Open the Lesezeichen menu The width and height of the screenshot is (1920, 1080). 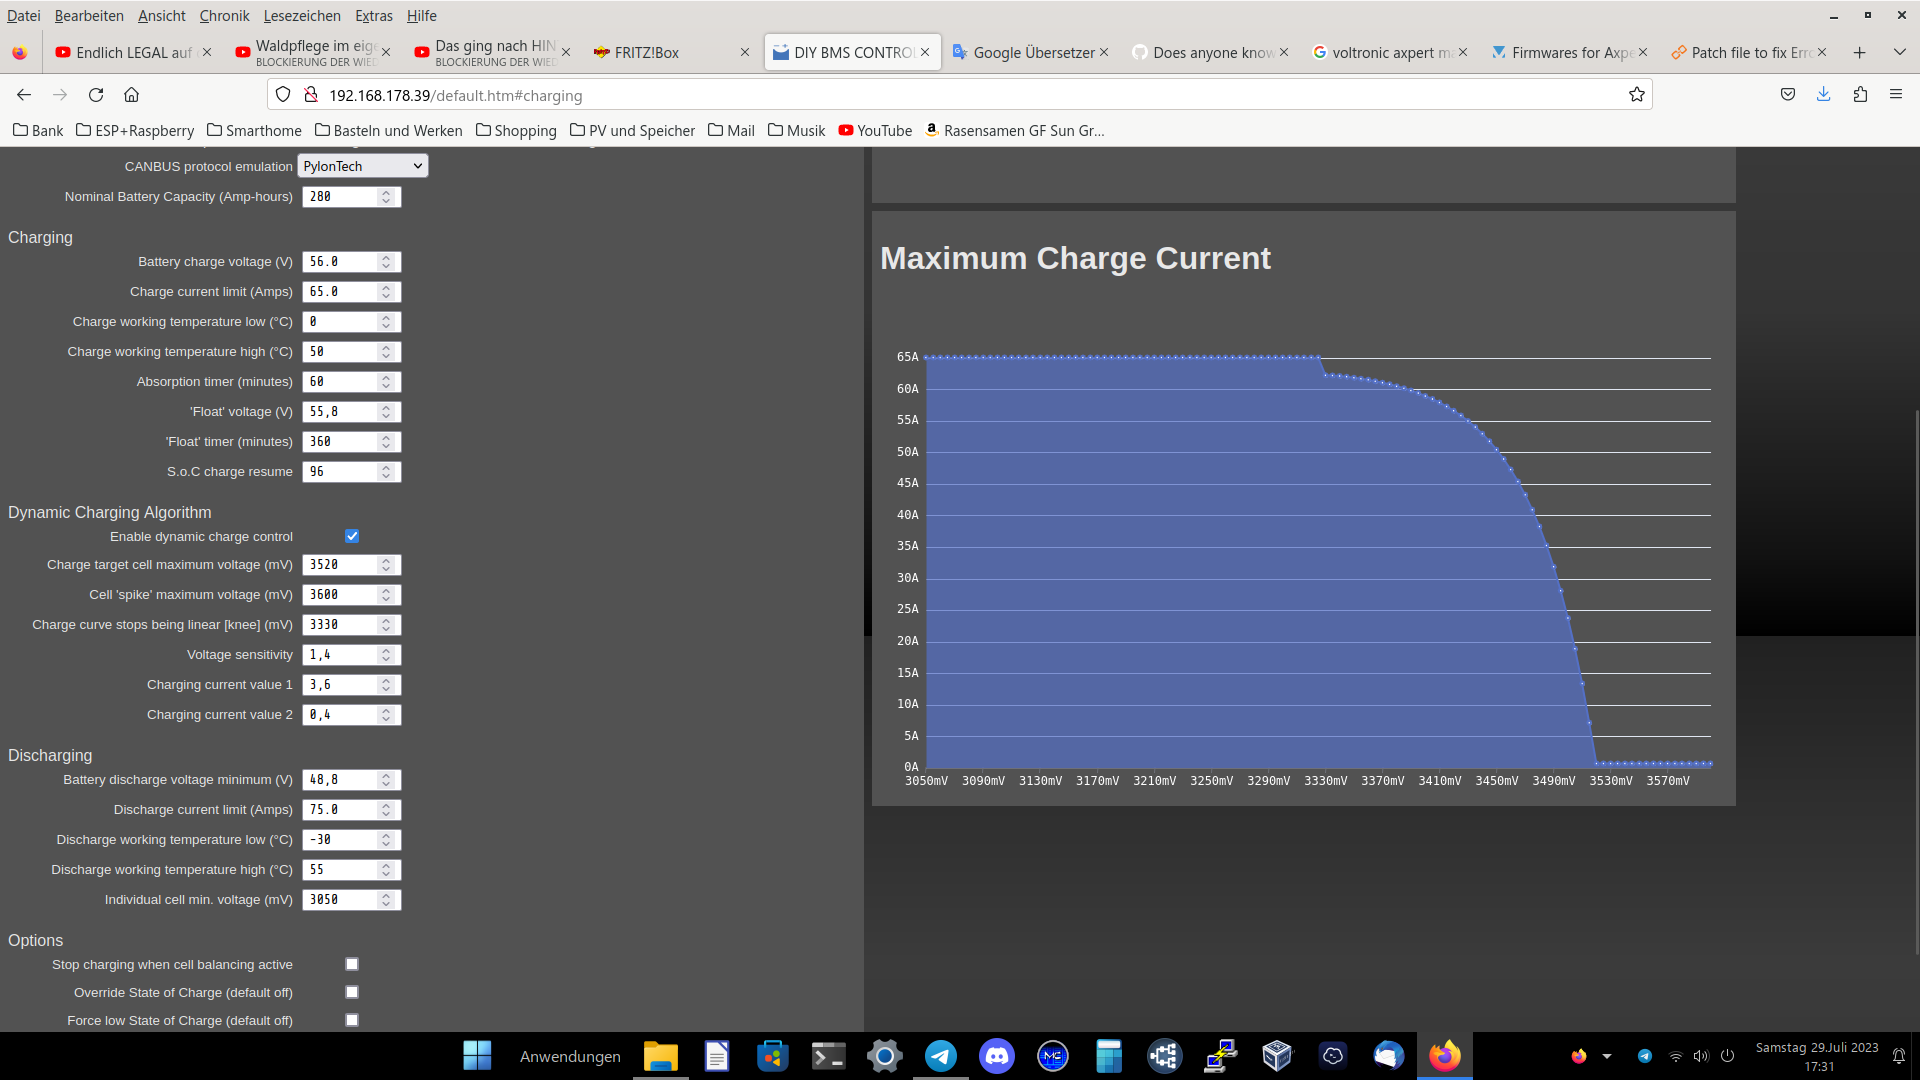(301, 15)
